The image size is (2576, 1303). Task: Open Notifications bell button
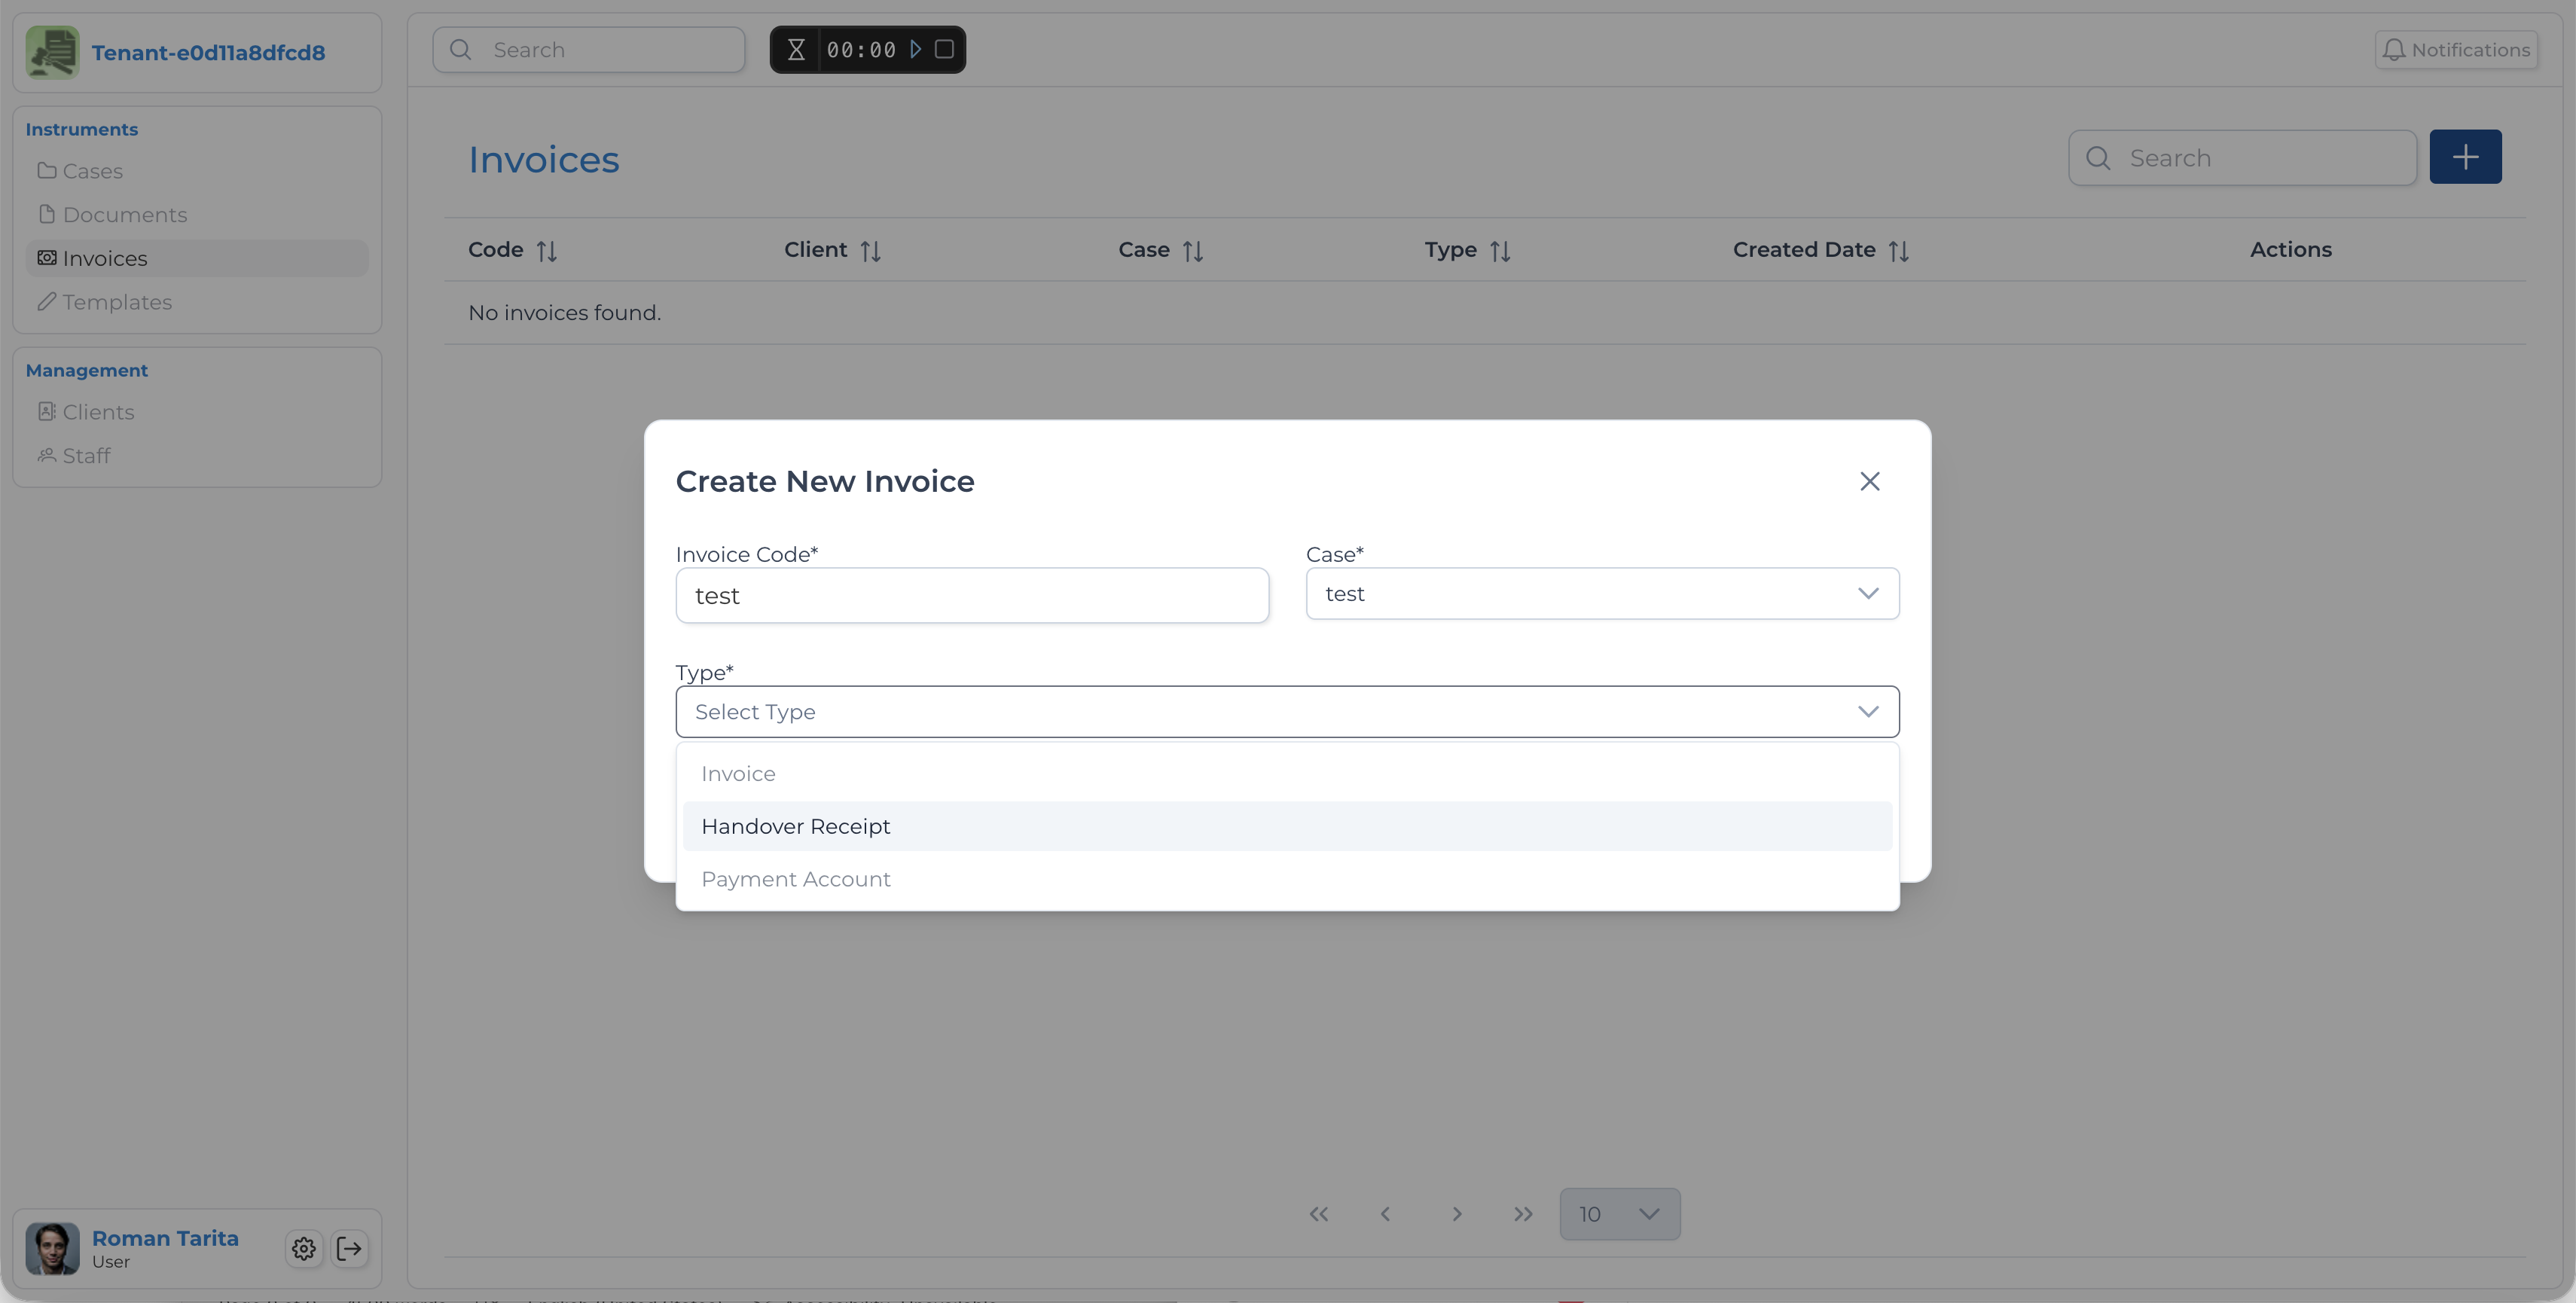(x=2456, y=49)
